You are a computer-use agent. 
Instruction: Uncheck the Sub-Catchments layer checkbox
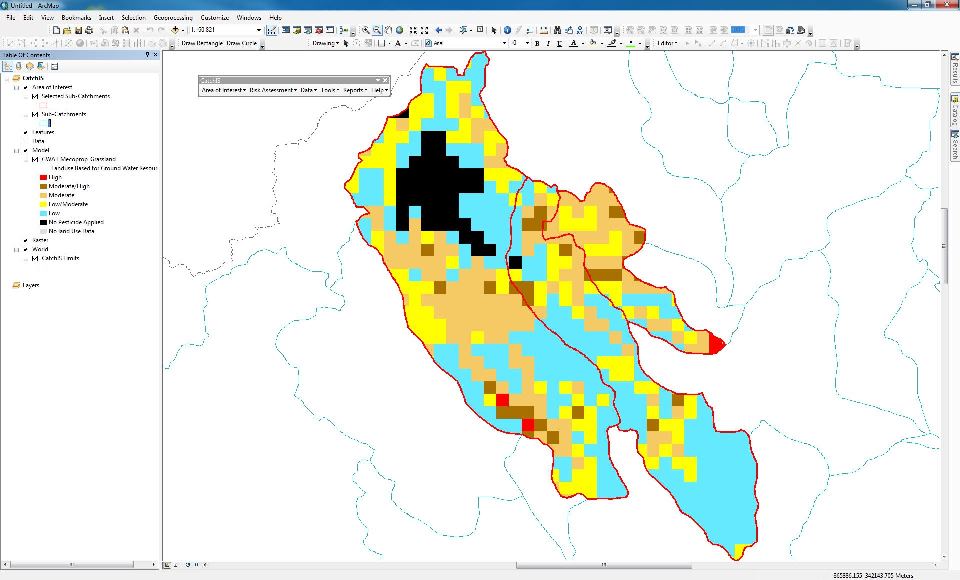tap(33, 113)
